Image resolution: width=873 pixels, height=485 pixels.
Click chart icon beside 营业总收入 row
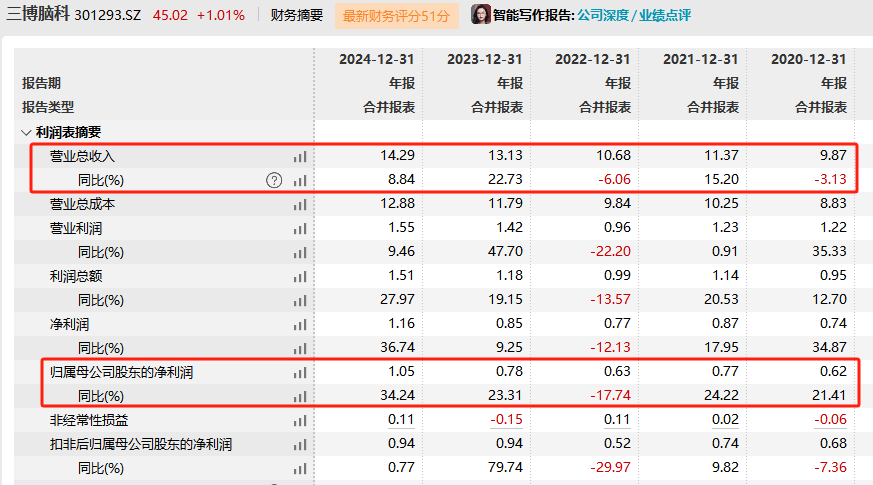[300, 157]
